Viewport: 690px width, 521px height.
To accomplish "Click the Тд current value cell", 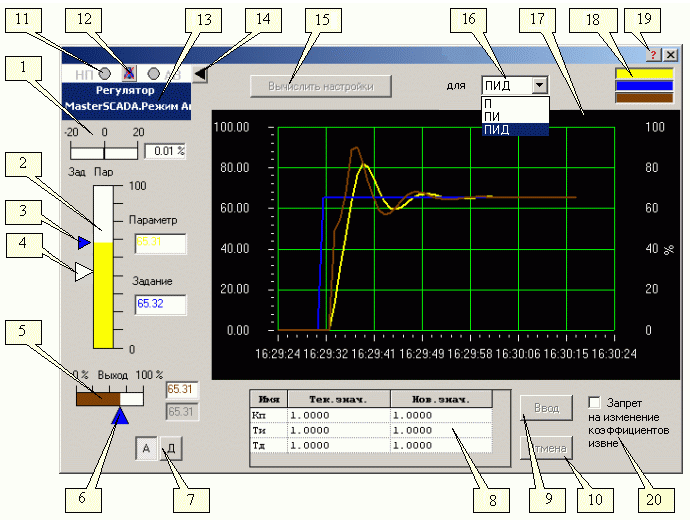I will click(338, 445).
